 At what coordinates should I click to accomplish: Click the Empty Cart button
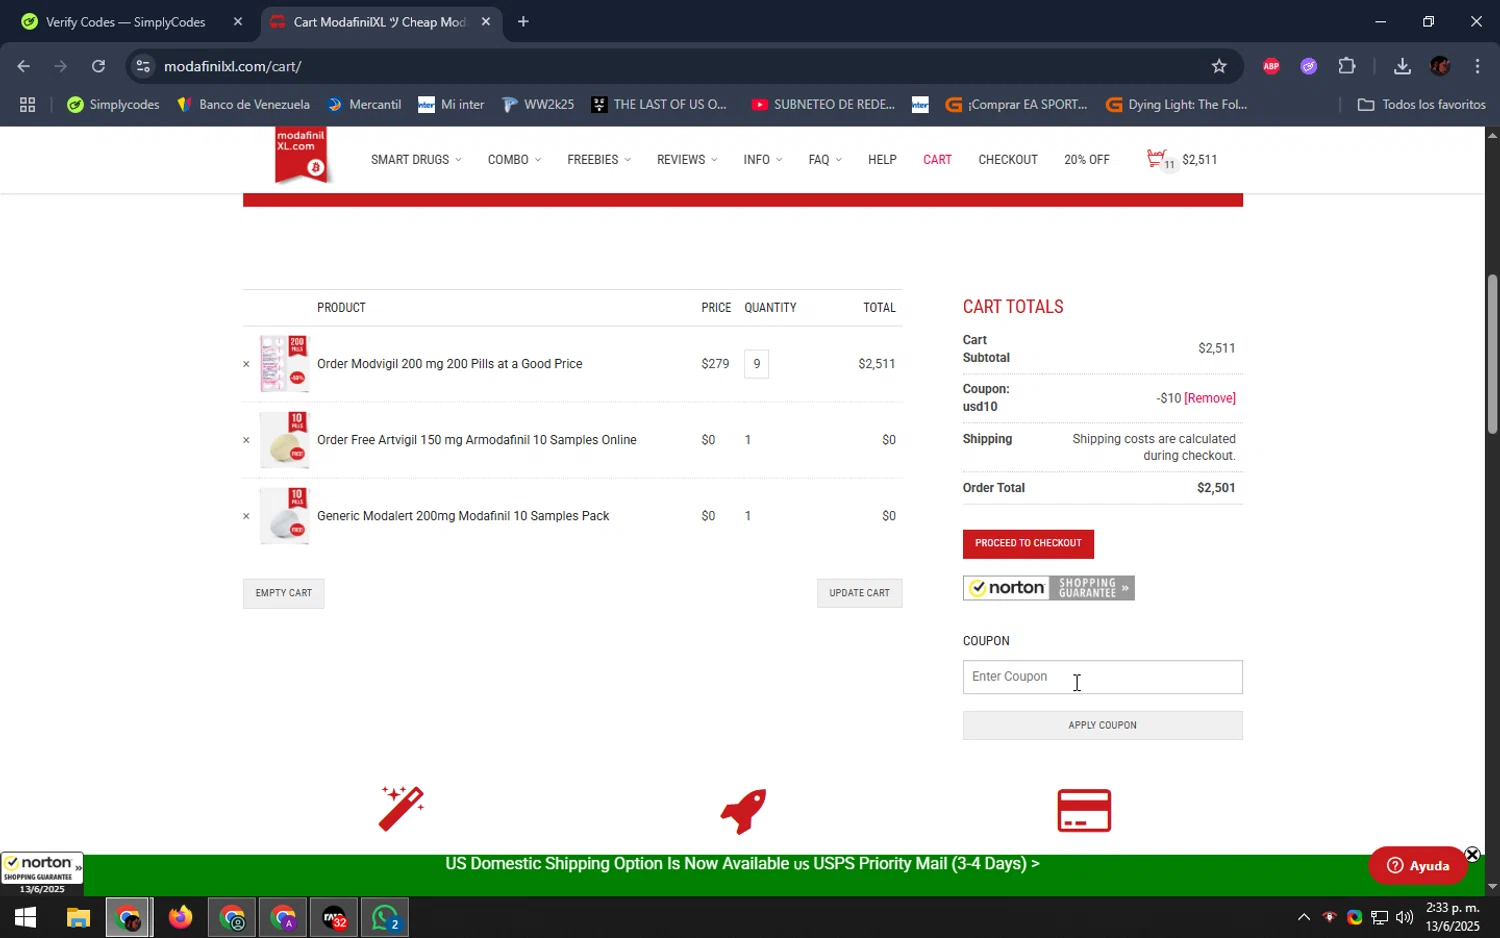(283, 593)
